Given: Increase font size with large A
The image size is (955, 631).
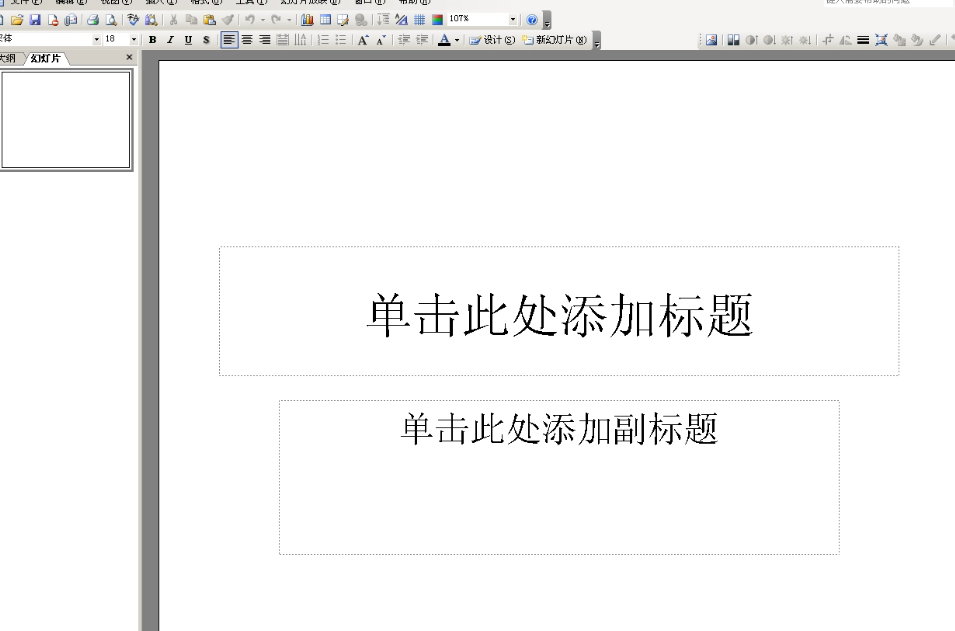Looking at the screenshot, I should [x=363, y=40].
